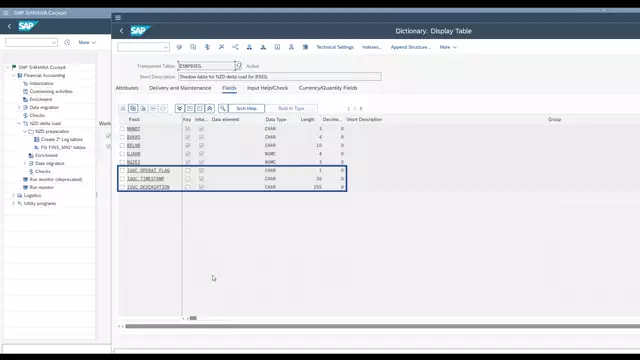
Task: Switch to the Input Help/Check tab
Action: [267, 88]
